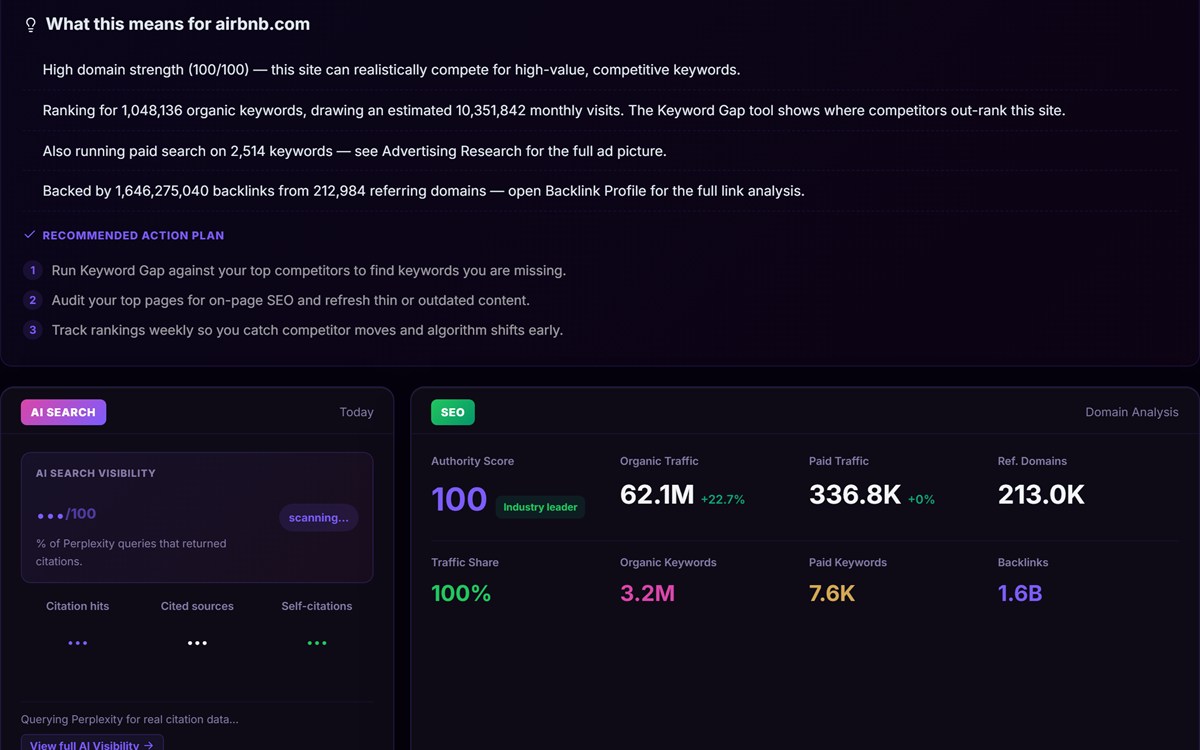This screenshot has width=1200, height=750.
Task: Click the Track rankings weekly recommendation
Action: (x=307, y=330)
